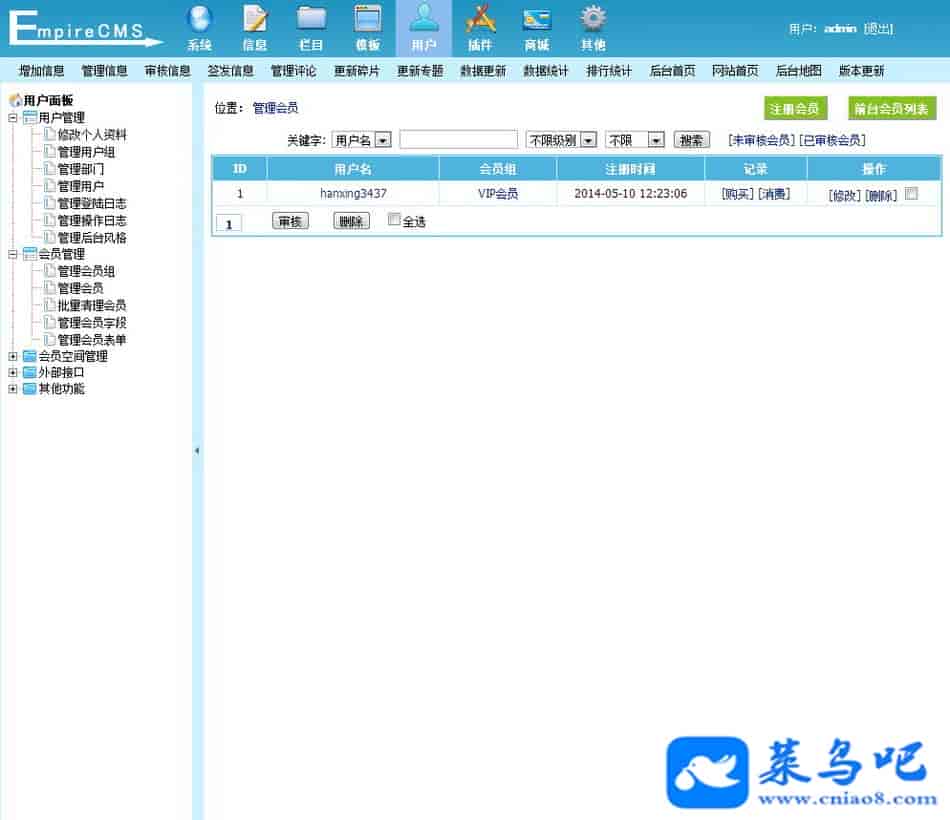The width and height of the screenshot is (950, 820).
Task: Click the keyword search text field
Action: (x=458, y=140)
